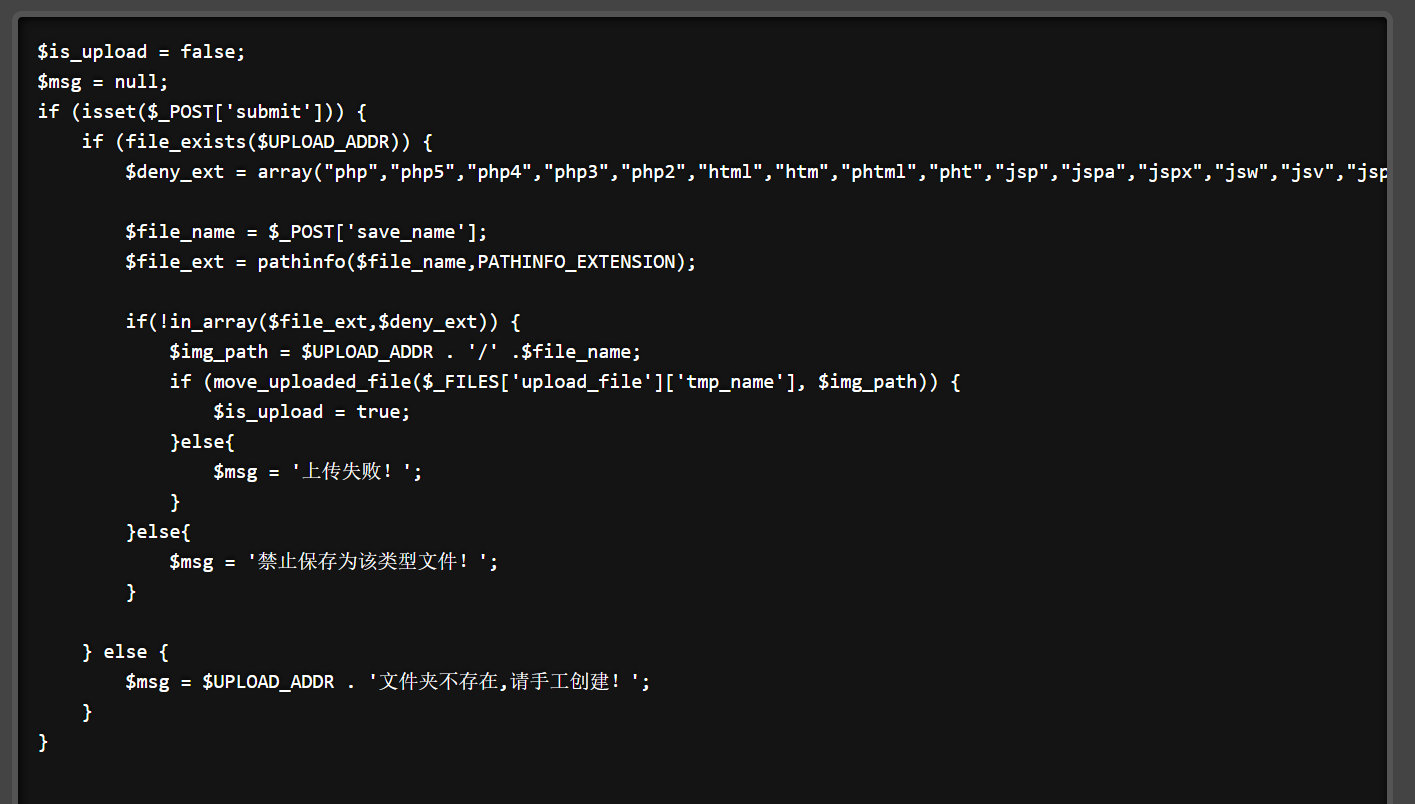Click the '文件夹不存在,请手工创建！' string
Screen dimensions: 1415x804
pos(504,682)
